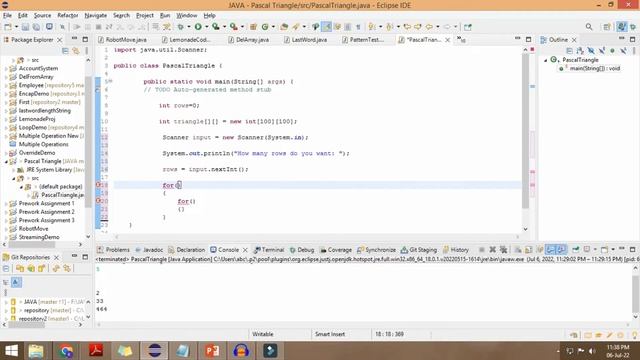The height and width of the screenshot is (360, 640).
Task: Switch to the DelArray.java editor tab
Action: tap(249, 40)
